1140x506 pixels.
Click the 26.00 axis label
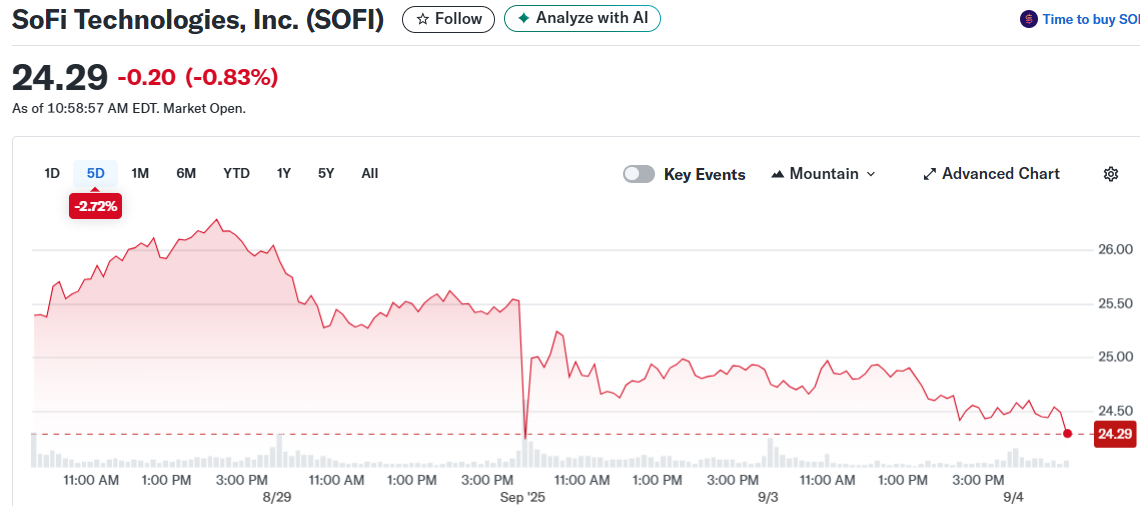[x=1115, y=249]
